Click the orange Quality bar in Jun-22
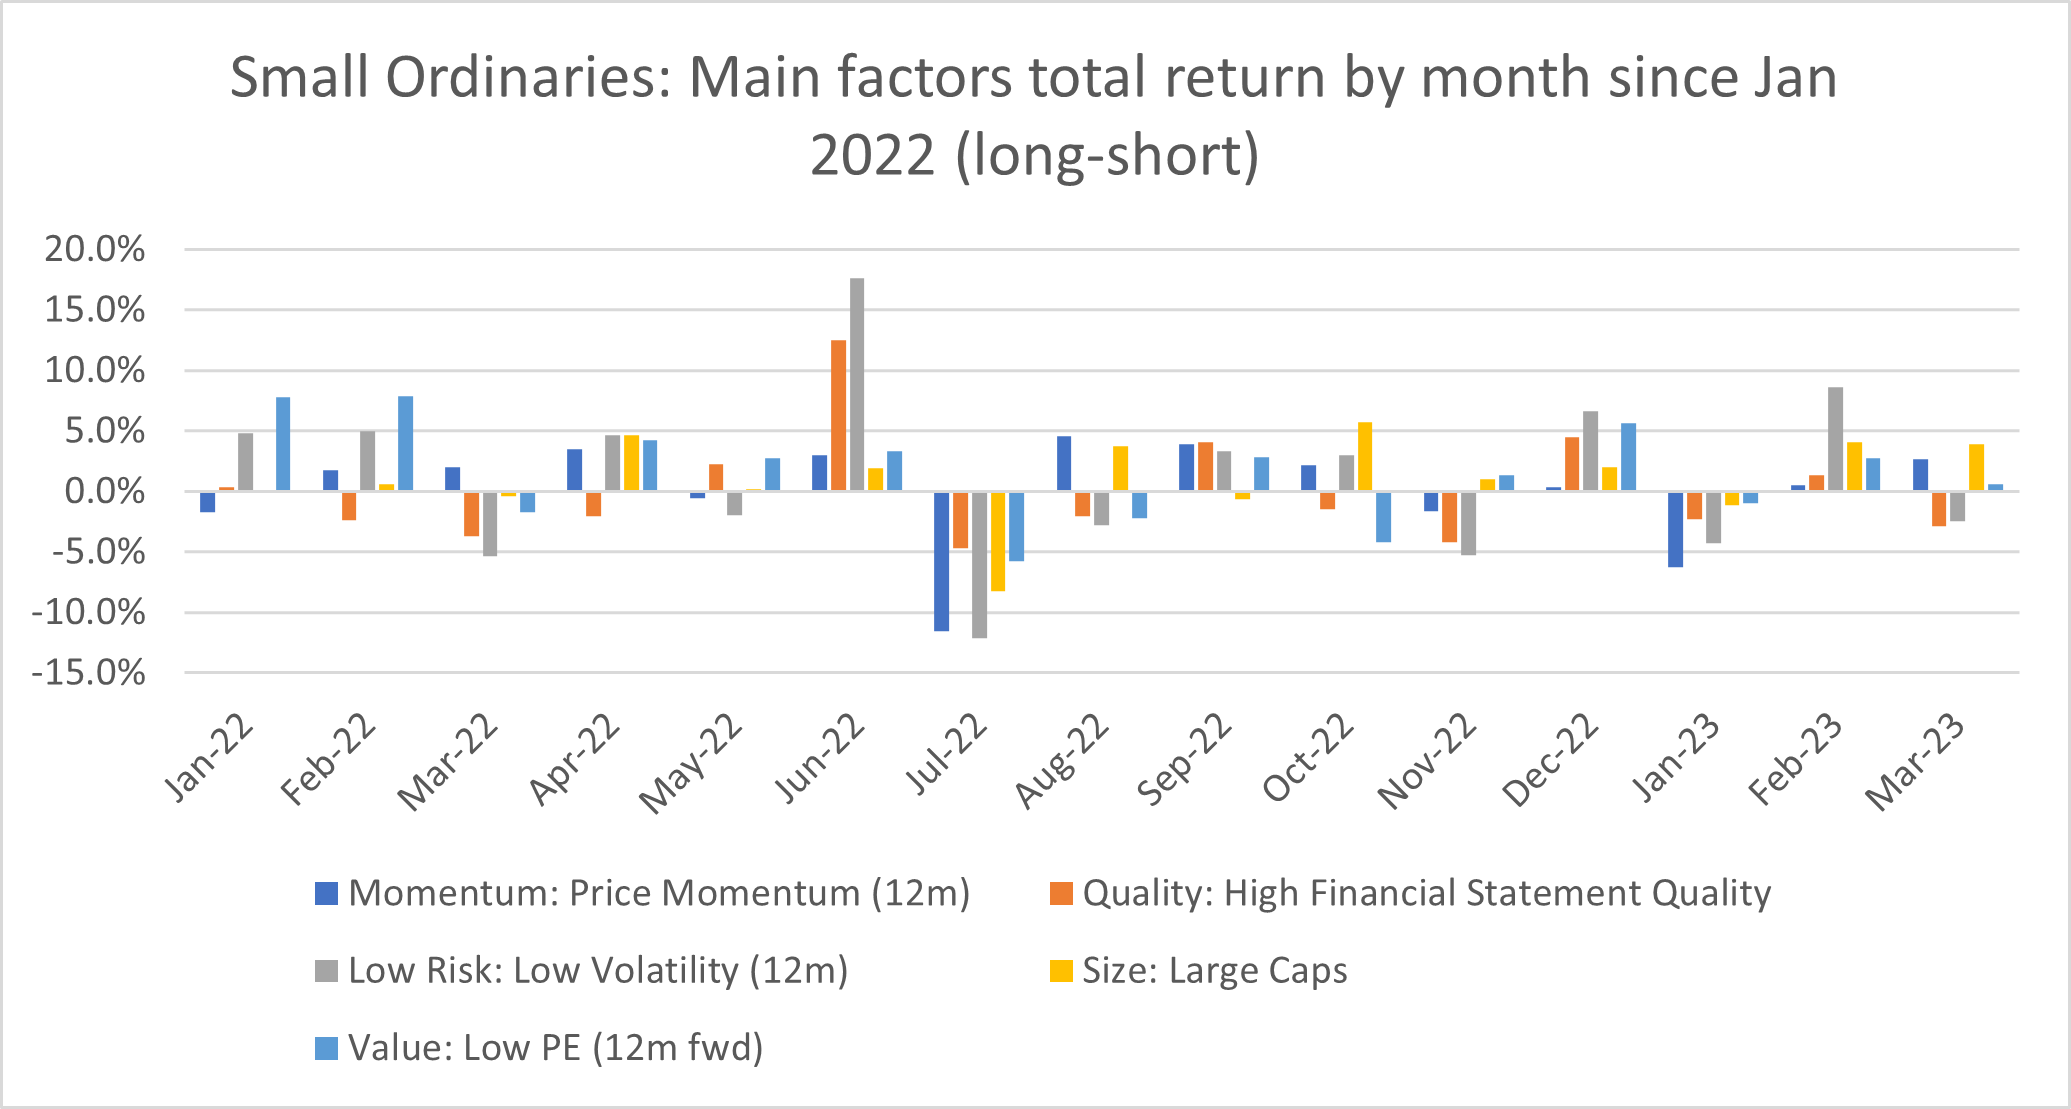 pyautogui.click(x=838, y=415)
